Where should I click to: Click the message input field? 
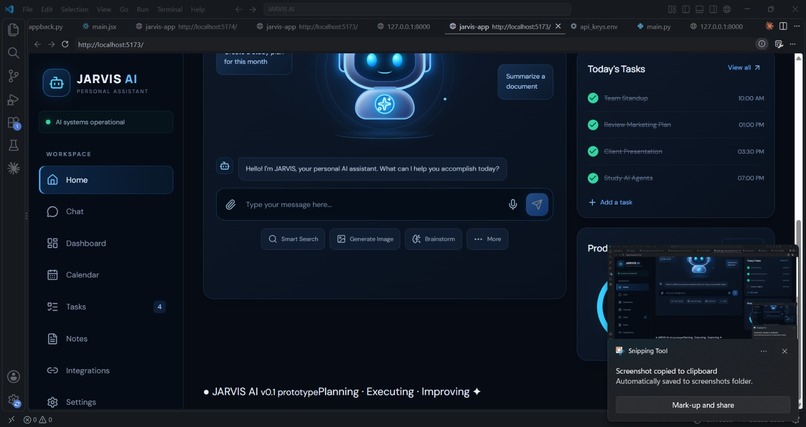(373, 205)
